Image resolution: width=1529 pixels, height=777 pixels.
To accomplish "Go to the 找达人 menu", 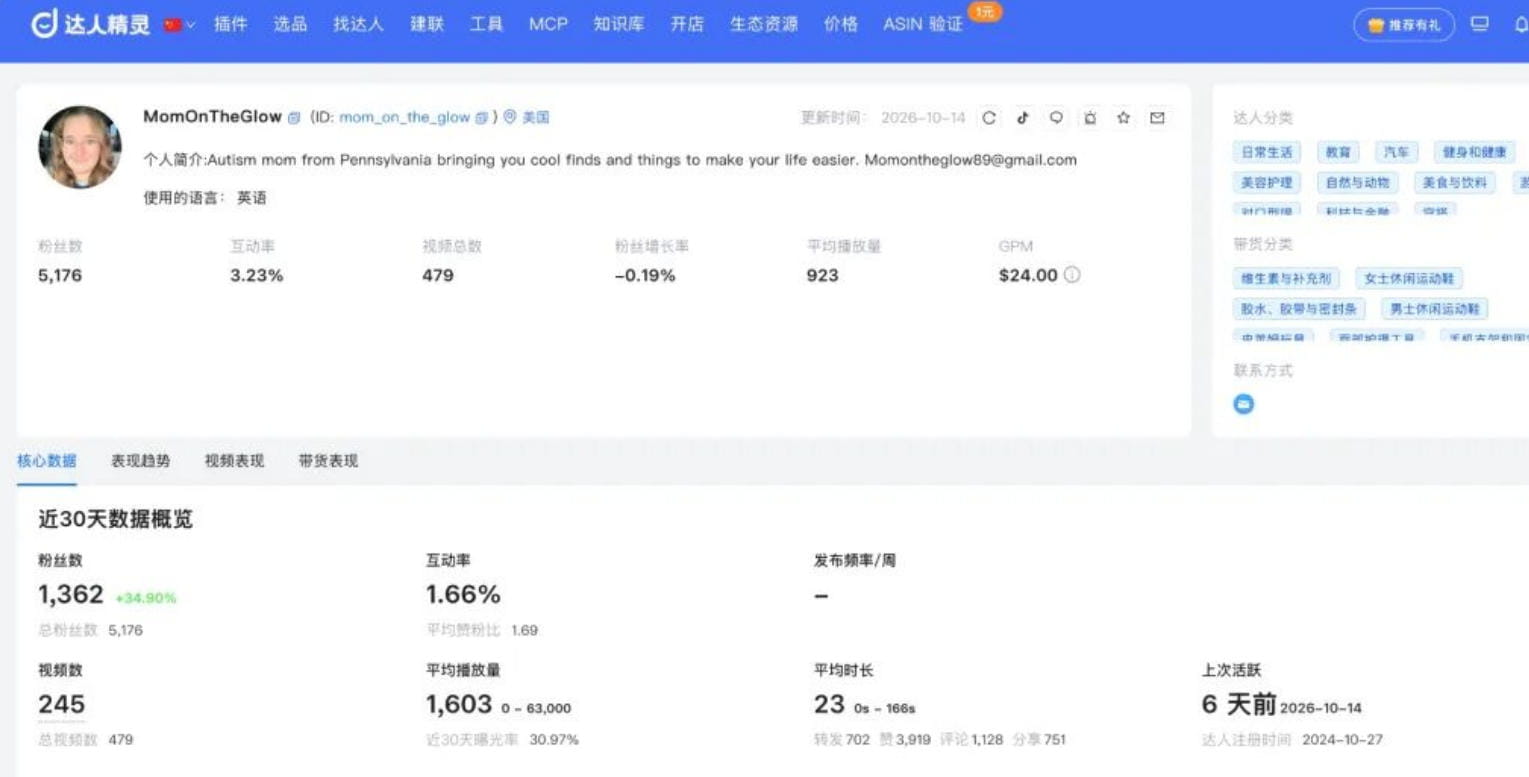I will (358, 24).
